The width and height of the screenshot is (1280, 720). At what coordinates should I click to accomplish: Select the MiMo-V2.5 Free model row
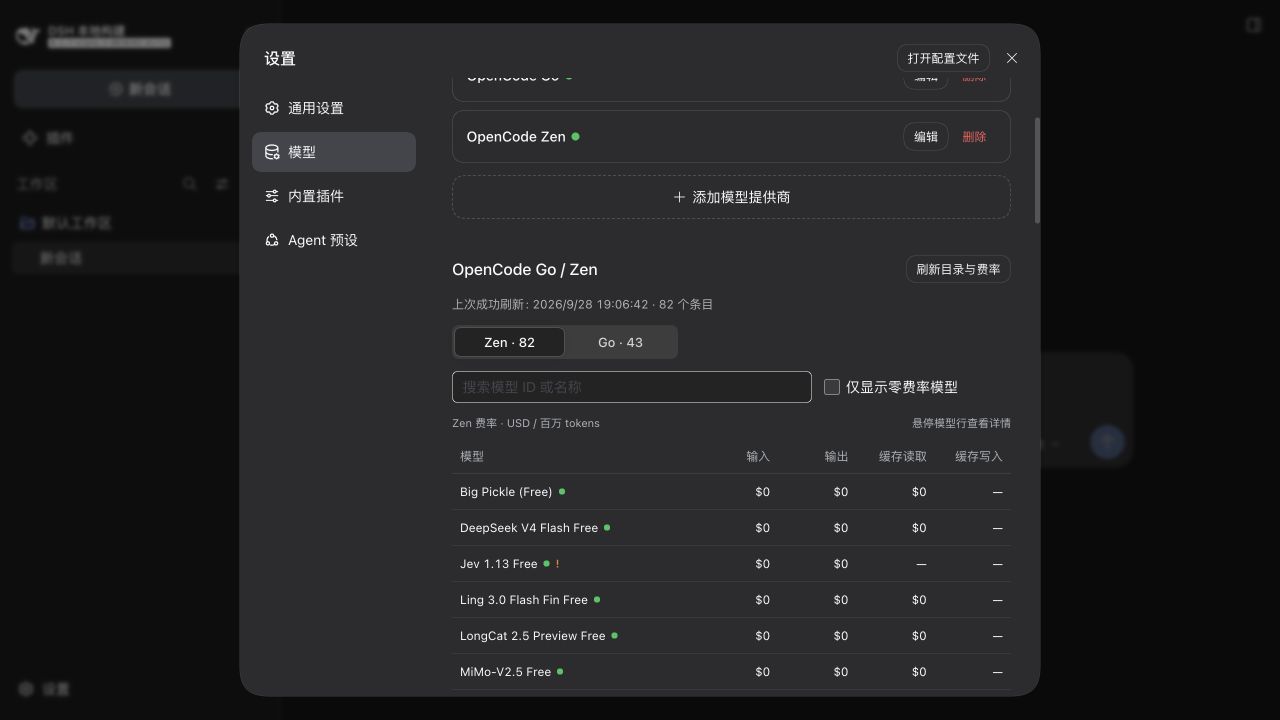pos(731,672)
